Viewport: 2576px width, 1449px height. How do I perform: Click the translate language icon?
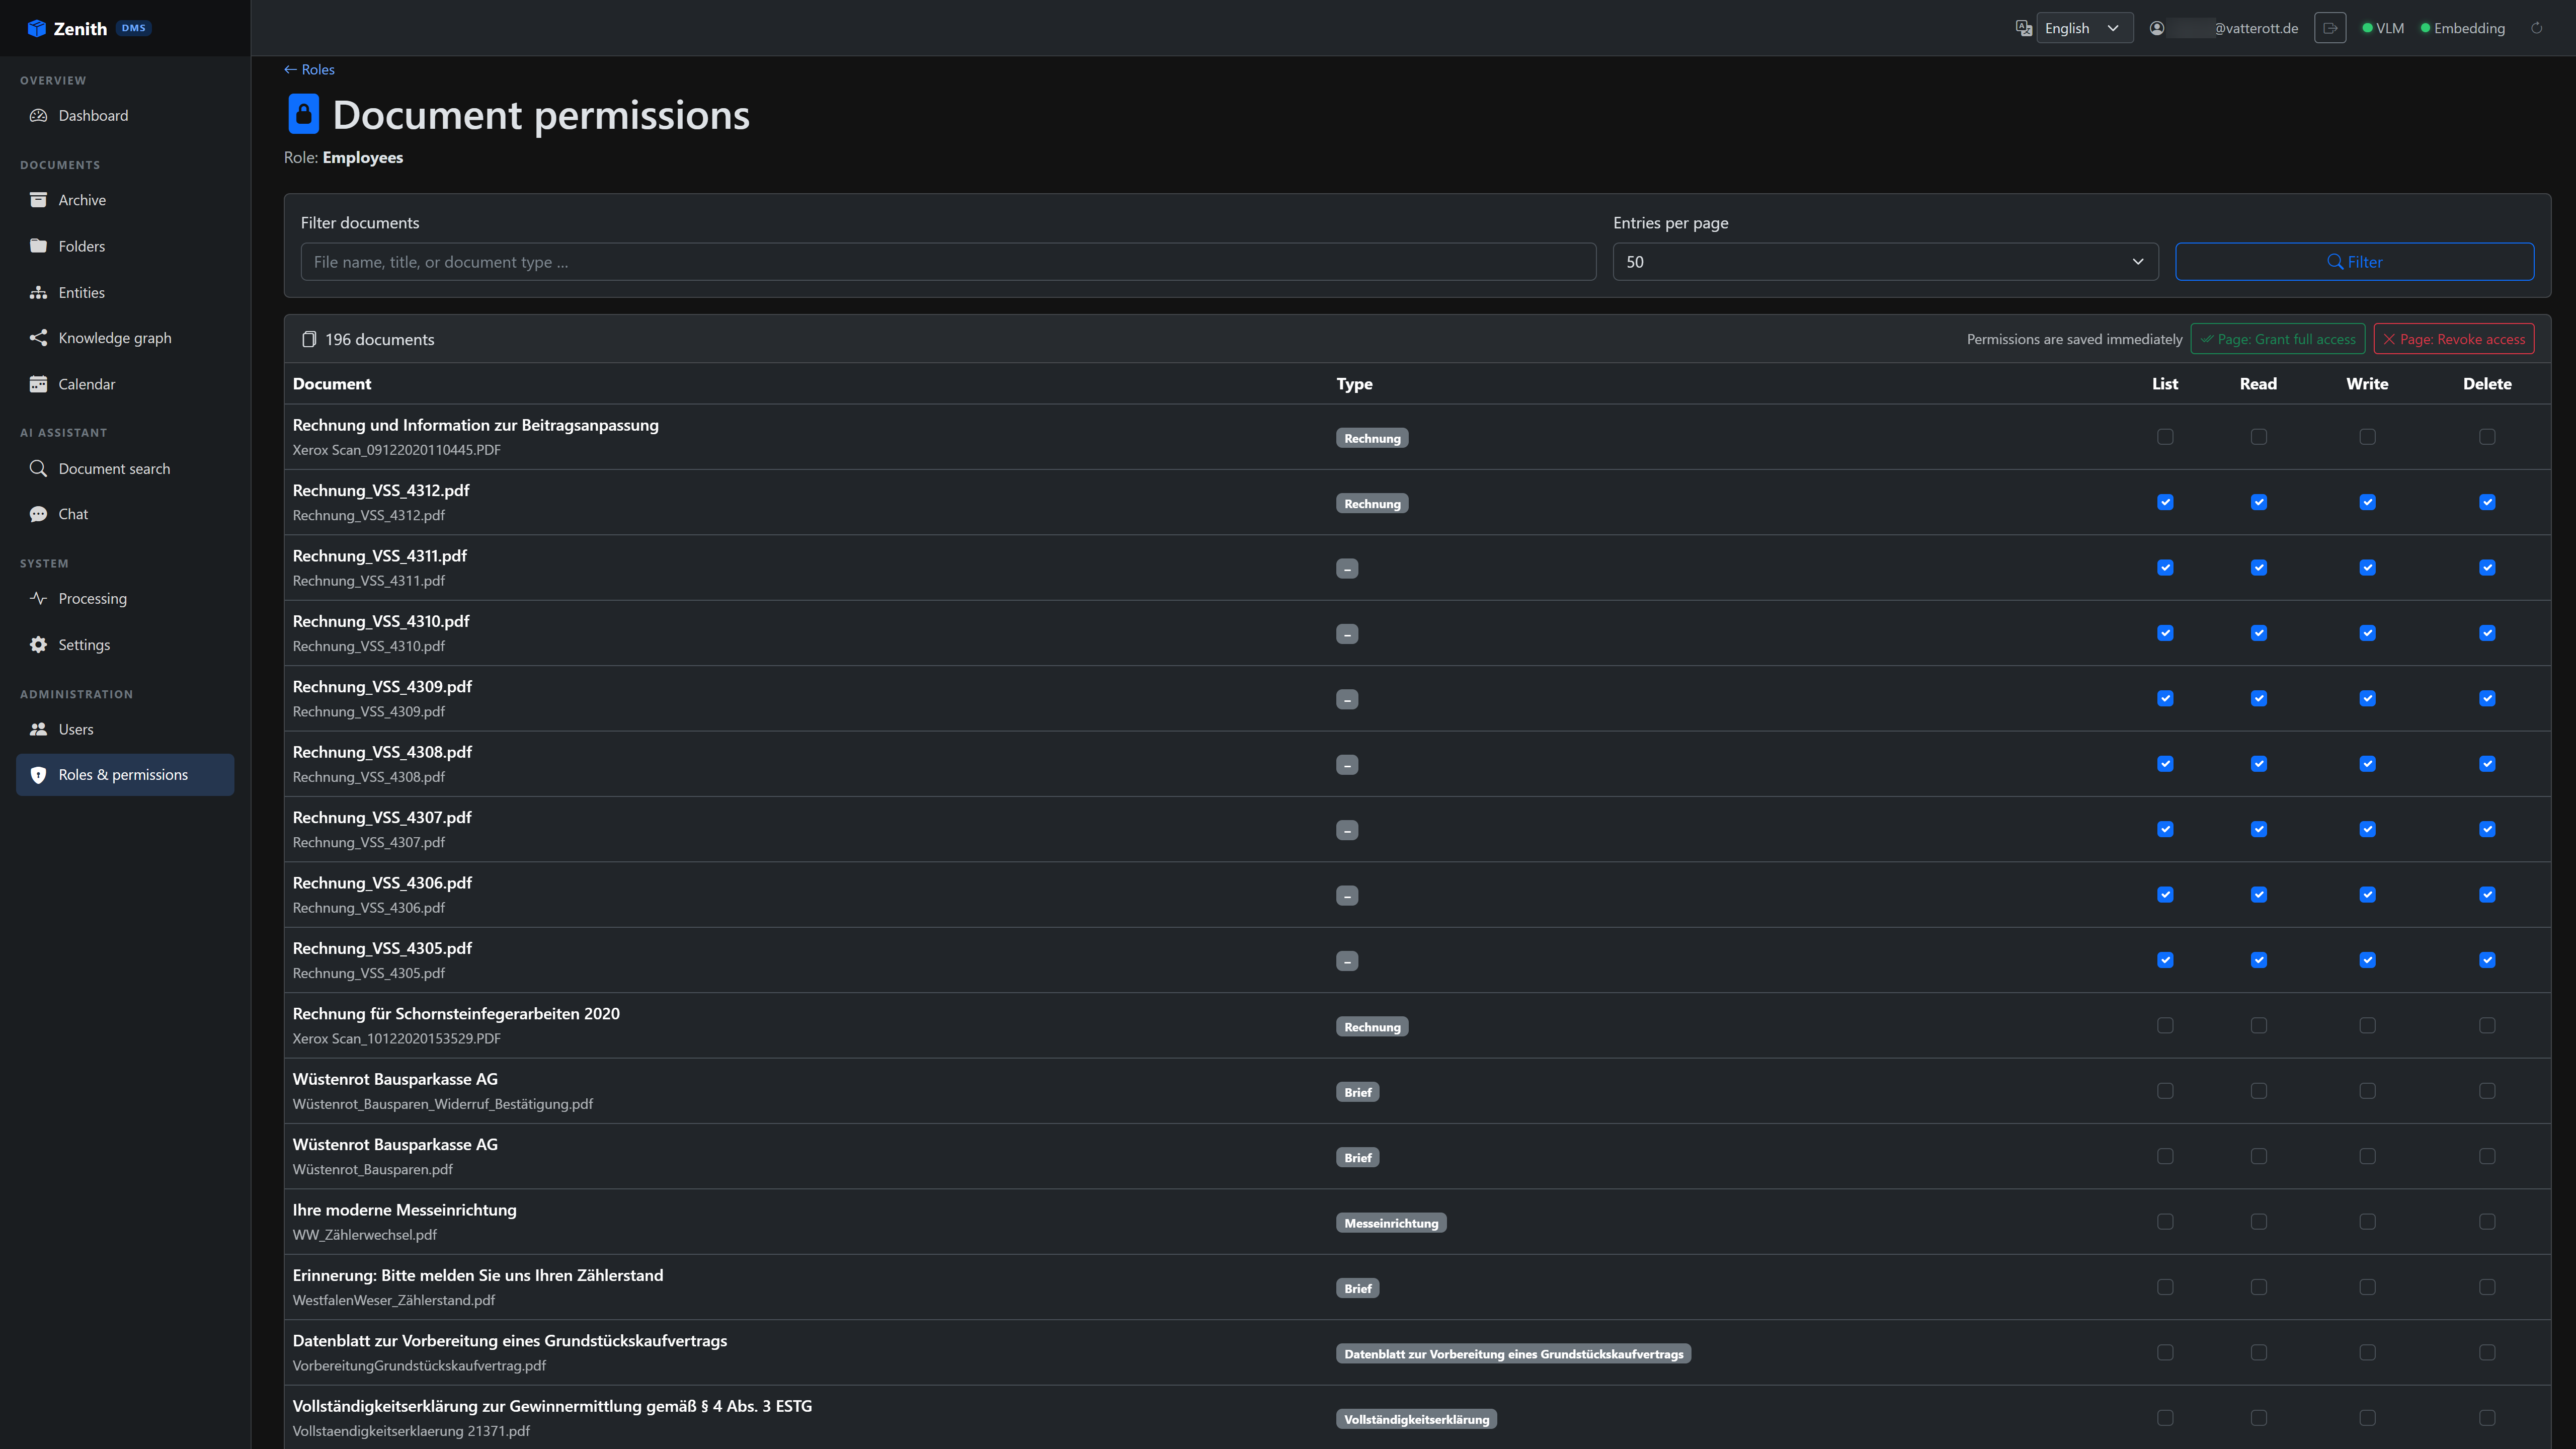2023,28
